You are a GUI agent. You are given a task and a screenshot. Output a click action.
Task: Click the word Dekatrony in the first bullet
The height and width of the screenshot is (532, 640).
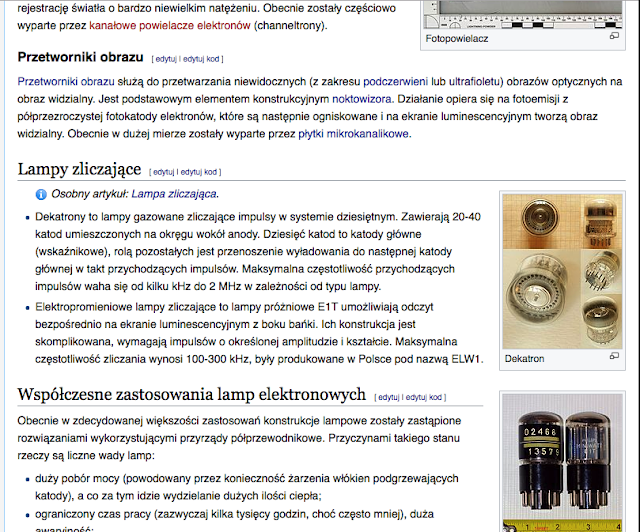click(x=60, y=217)
